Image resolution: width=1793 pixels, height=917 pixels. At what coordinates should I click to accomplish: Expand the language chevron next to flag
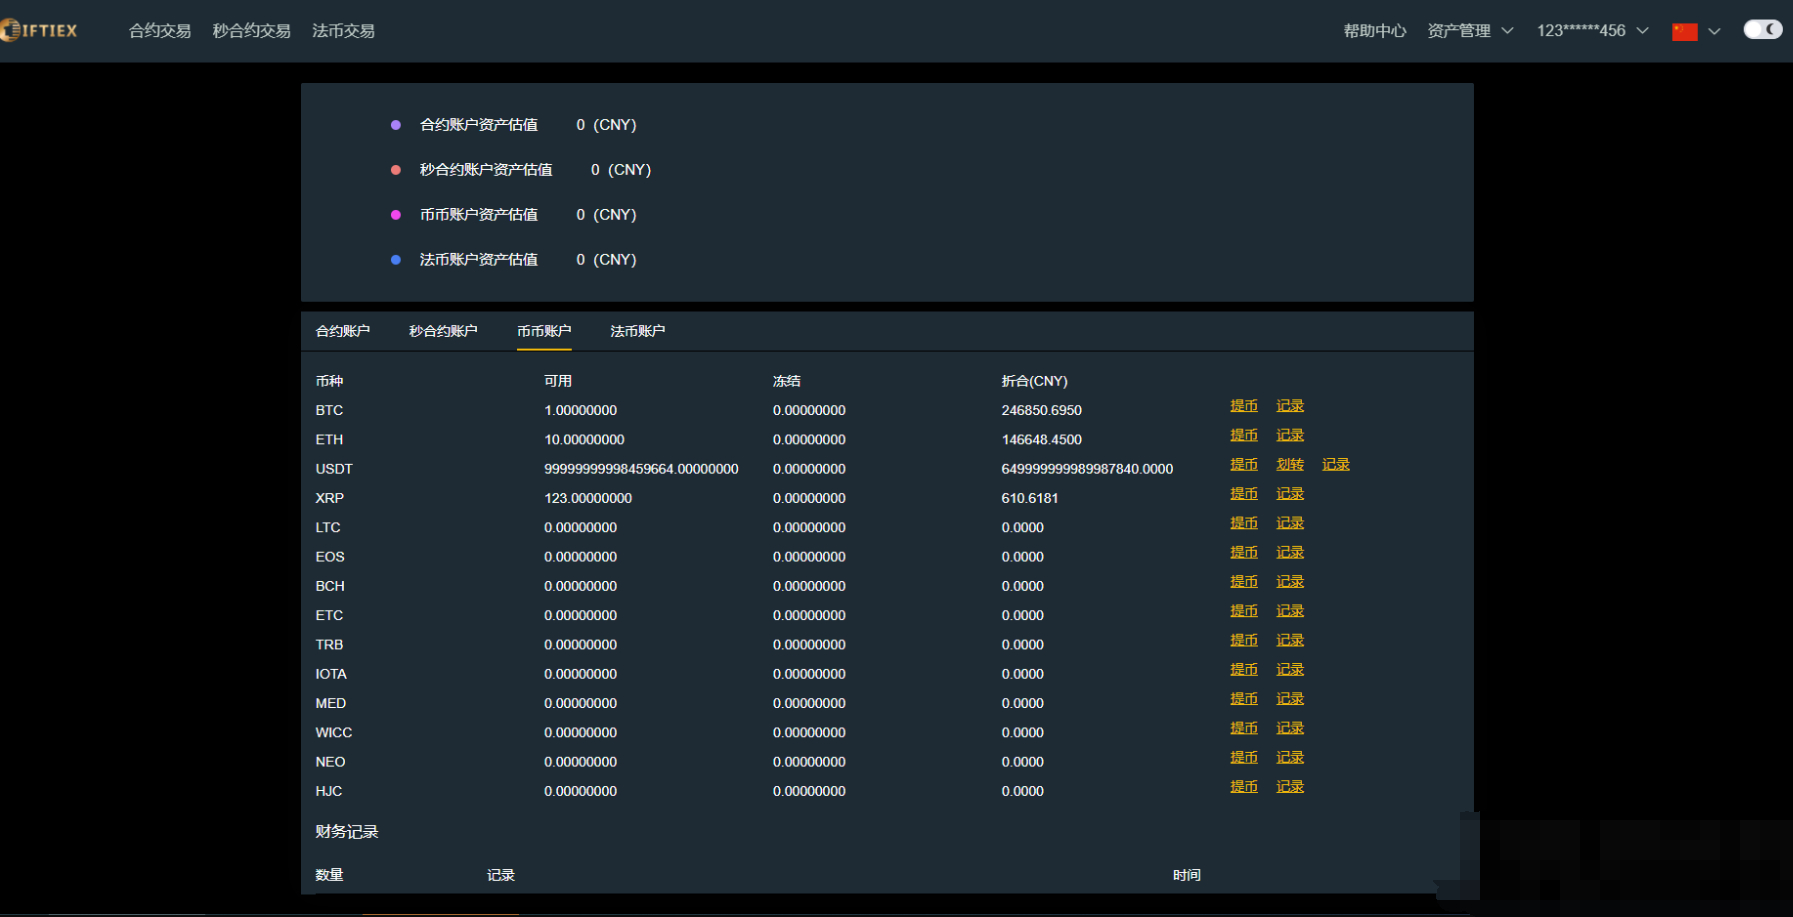pyautogui.click(x=1714, y=31)
